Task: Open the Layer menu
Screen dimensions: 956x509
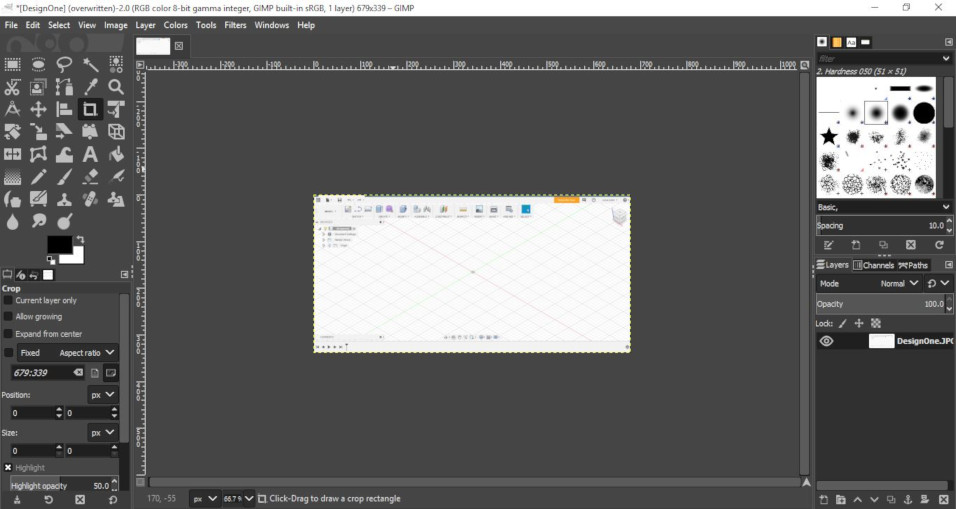Action: point(145,25)
